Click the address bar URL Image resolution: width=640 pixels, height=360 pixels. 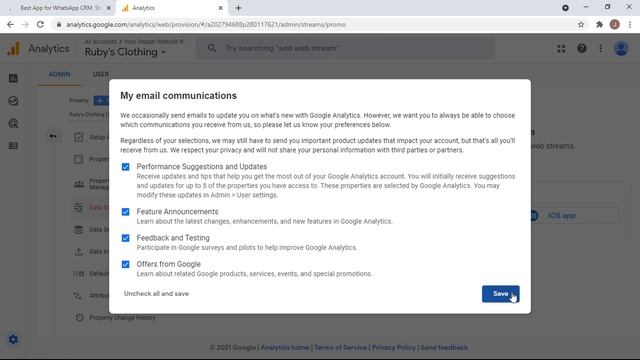(206, 24)
